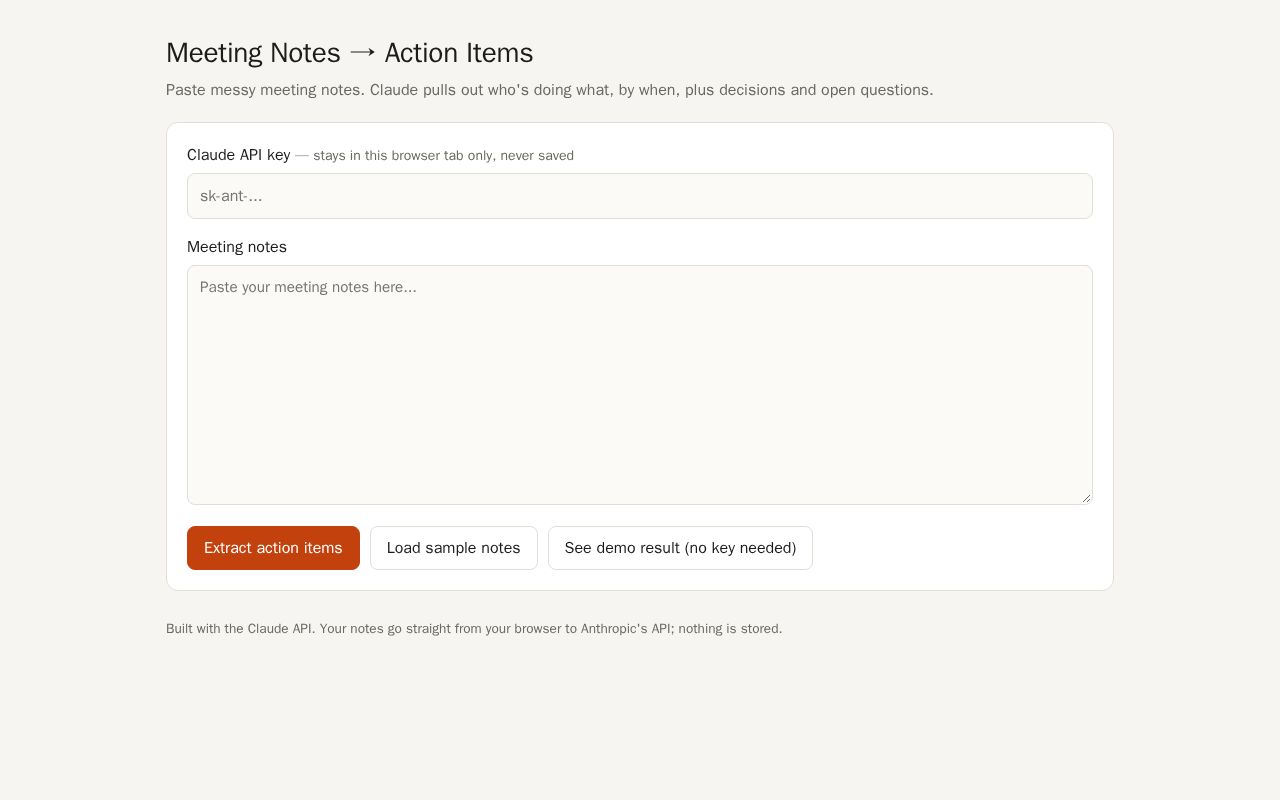
Task: Click the "Built with the Claude API" footer
Action: point(474,629)
